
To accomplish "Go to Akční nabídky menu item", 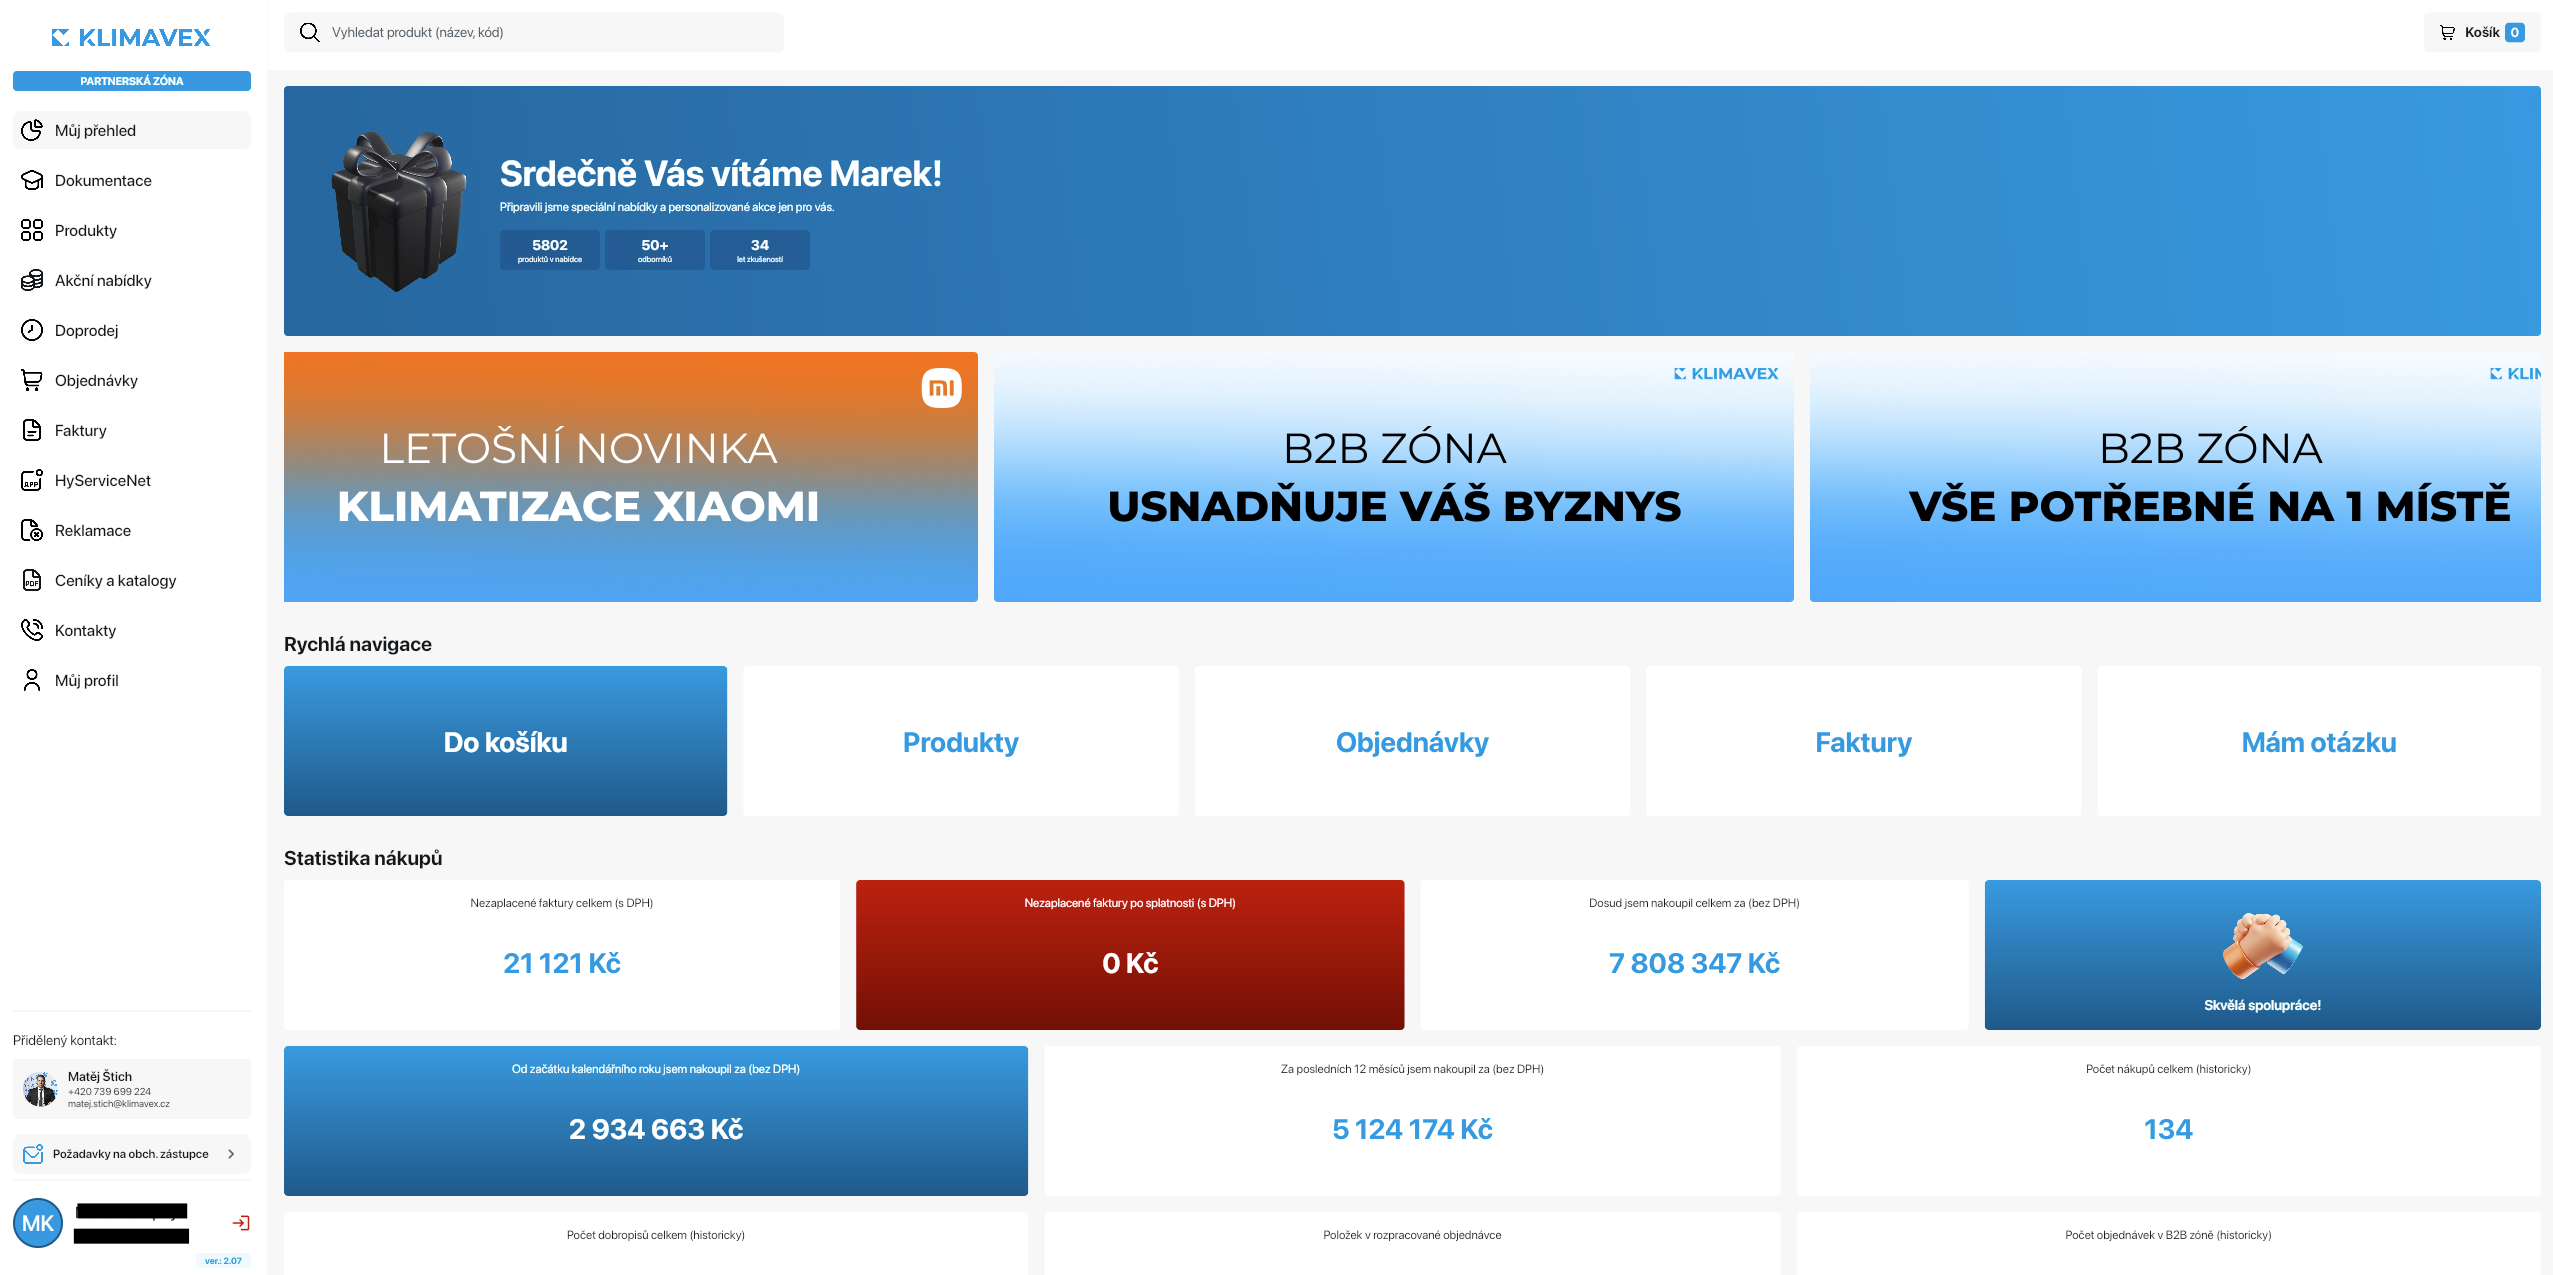I will click(132, 281).
